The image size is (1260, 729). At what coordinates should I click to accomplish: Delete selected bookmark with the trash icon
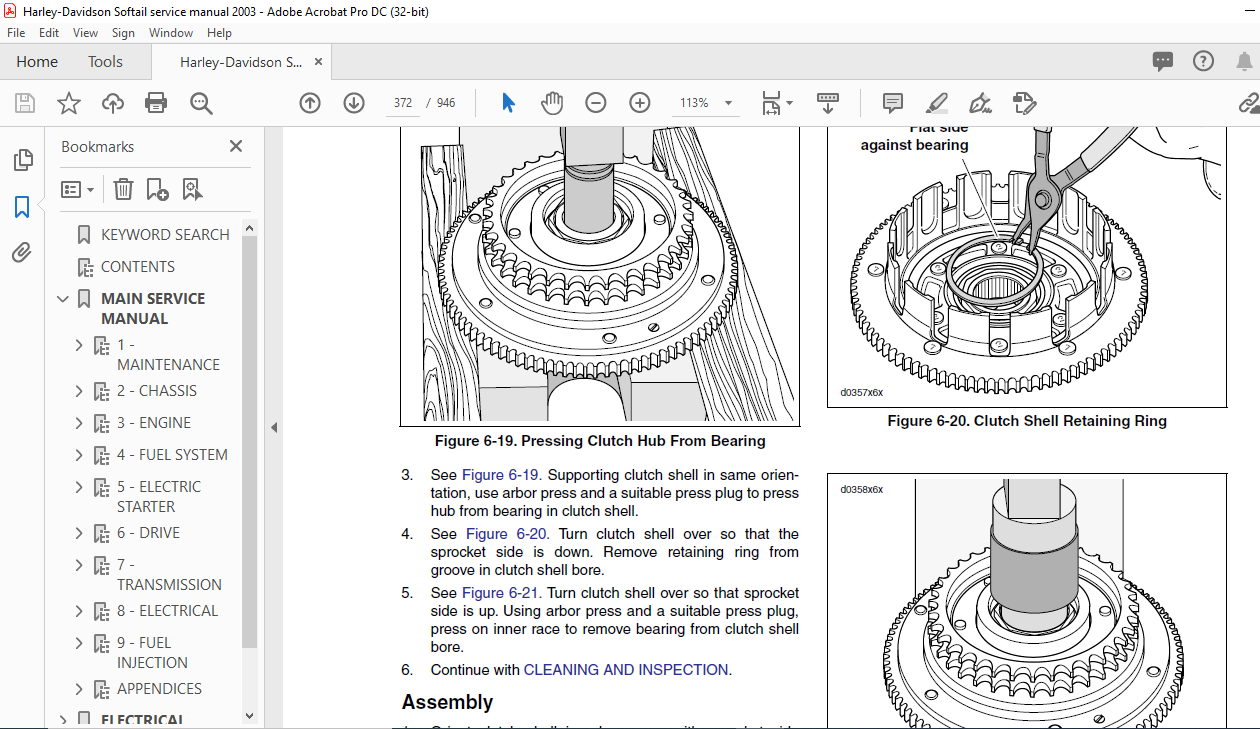[123, 189]
